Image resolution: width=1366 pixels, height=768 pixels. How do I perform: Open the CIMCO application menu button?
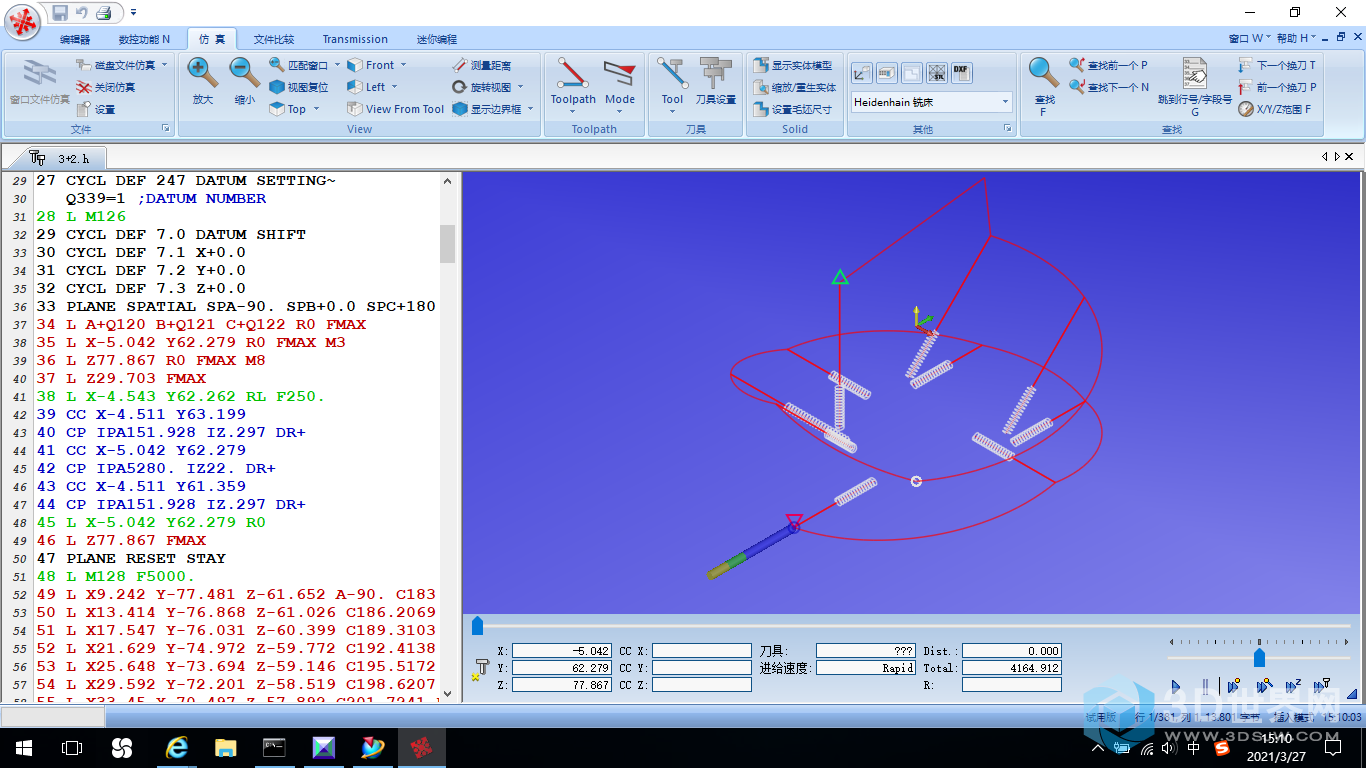point(23,21)
